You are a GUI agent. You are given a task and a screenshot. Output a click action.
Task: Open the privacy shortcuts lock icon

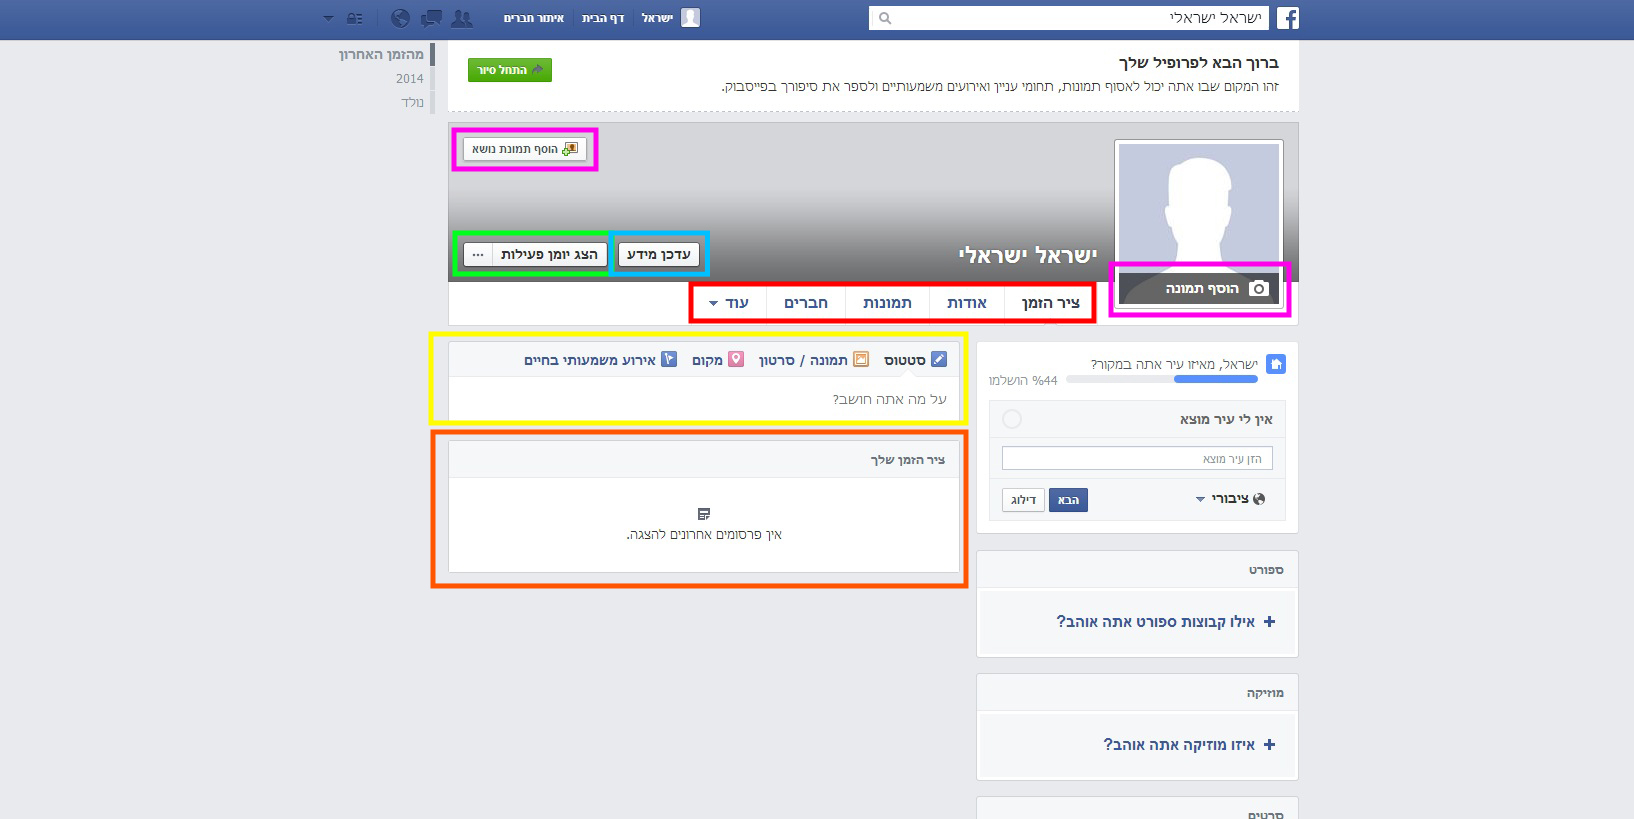(355, 18)
